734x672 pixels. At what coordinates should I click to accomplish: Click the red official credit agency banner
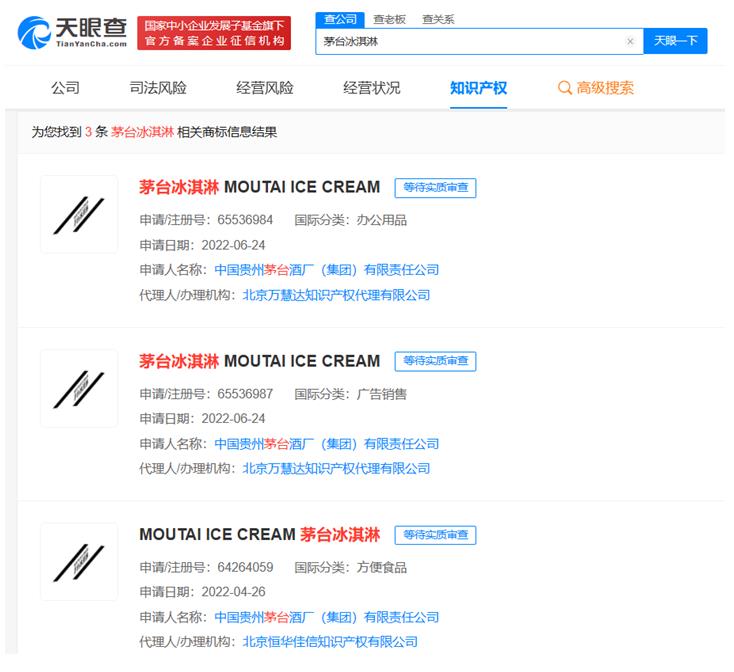click(214, 33)
